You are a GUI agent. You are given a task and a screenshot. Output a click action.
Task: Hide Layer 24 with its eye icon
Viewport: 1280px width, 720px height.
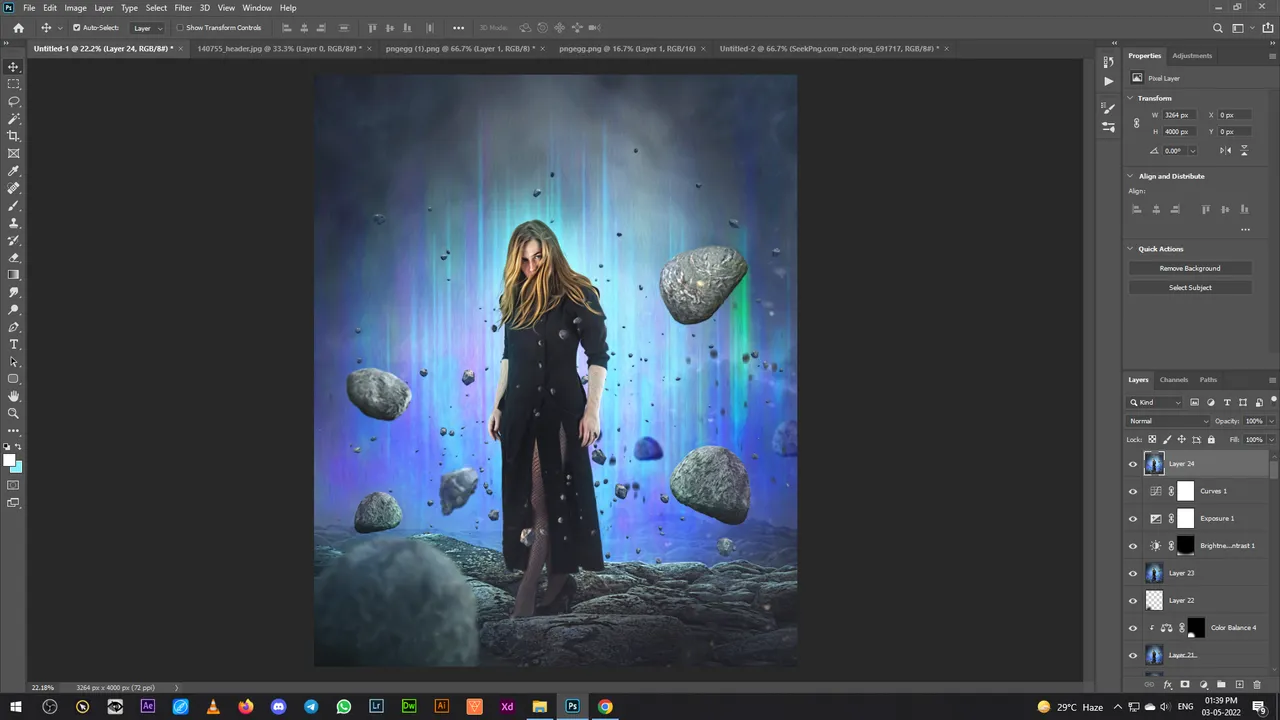(1133, 464)
